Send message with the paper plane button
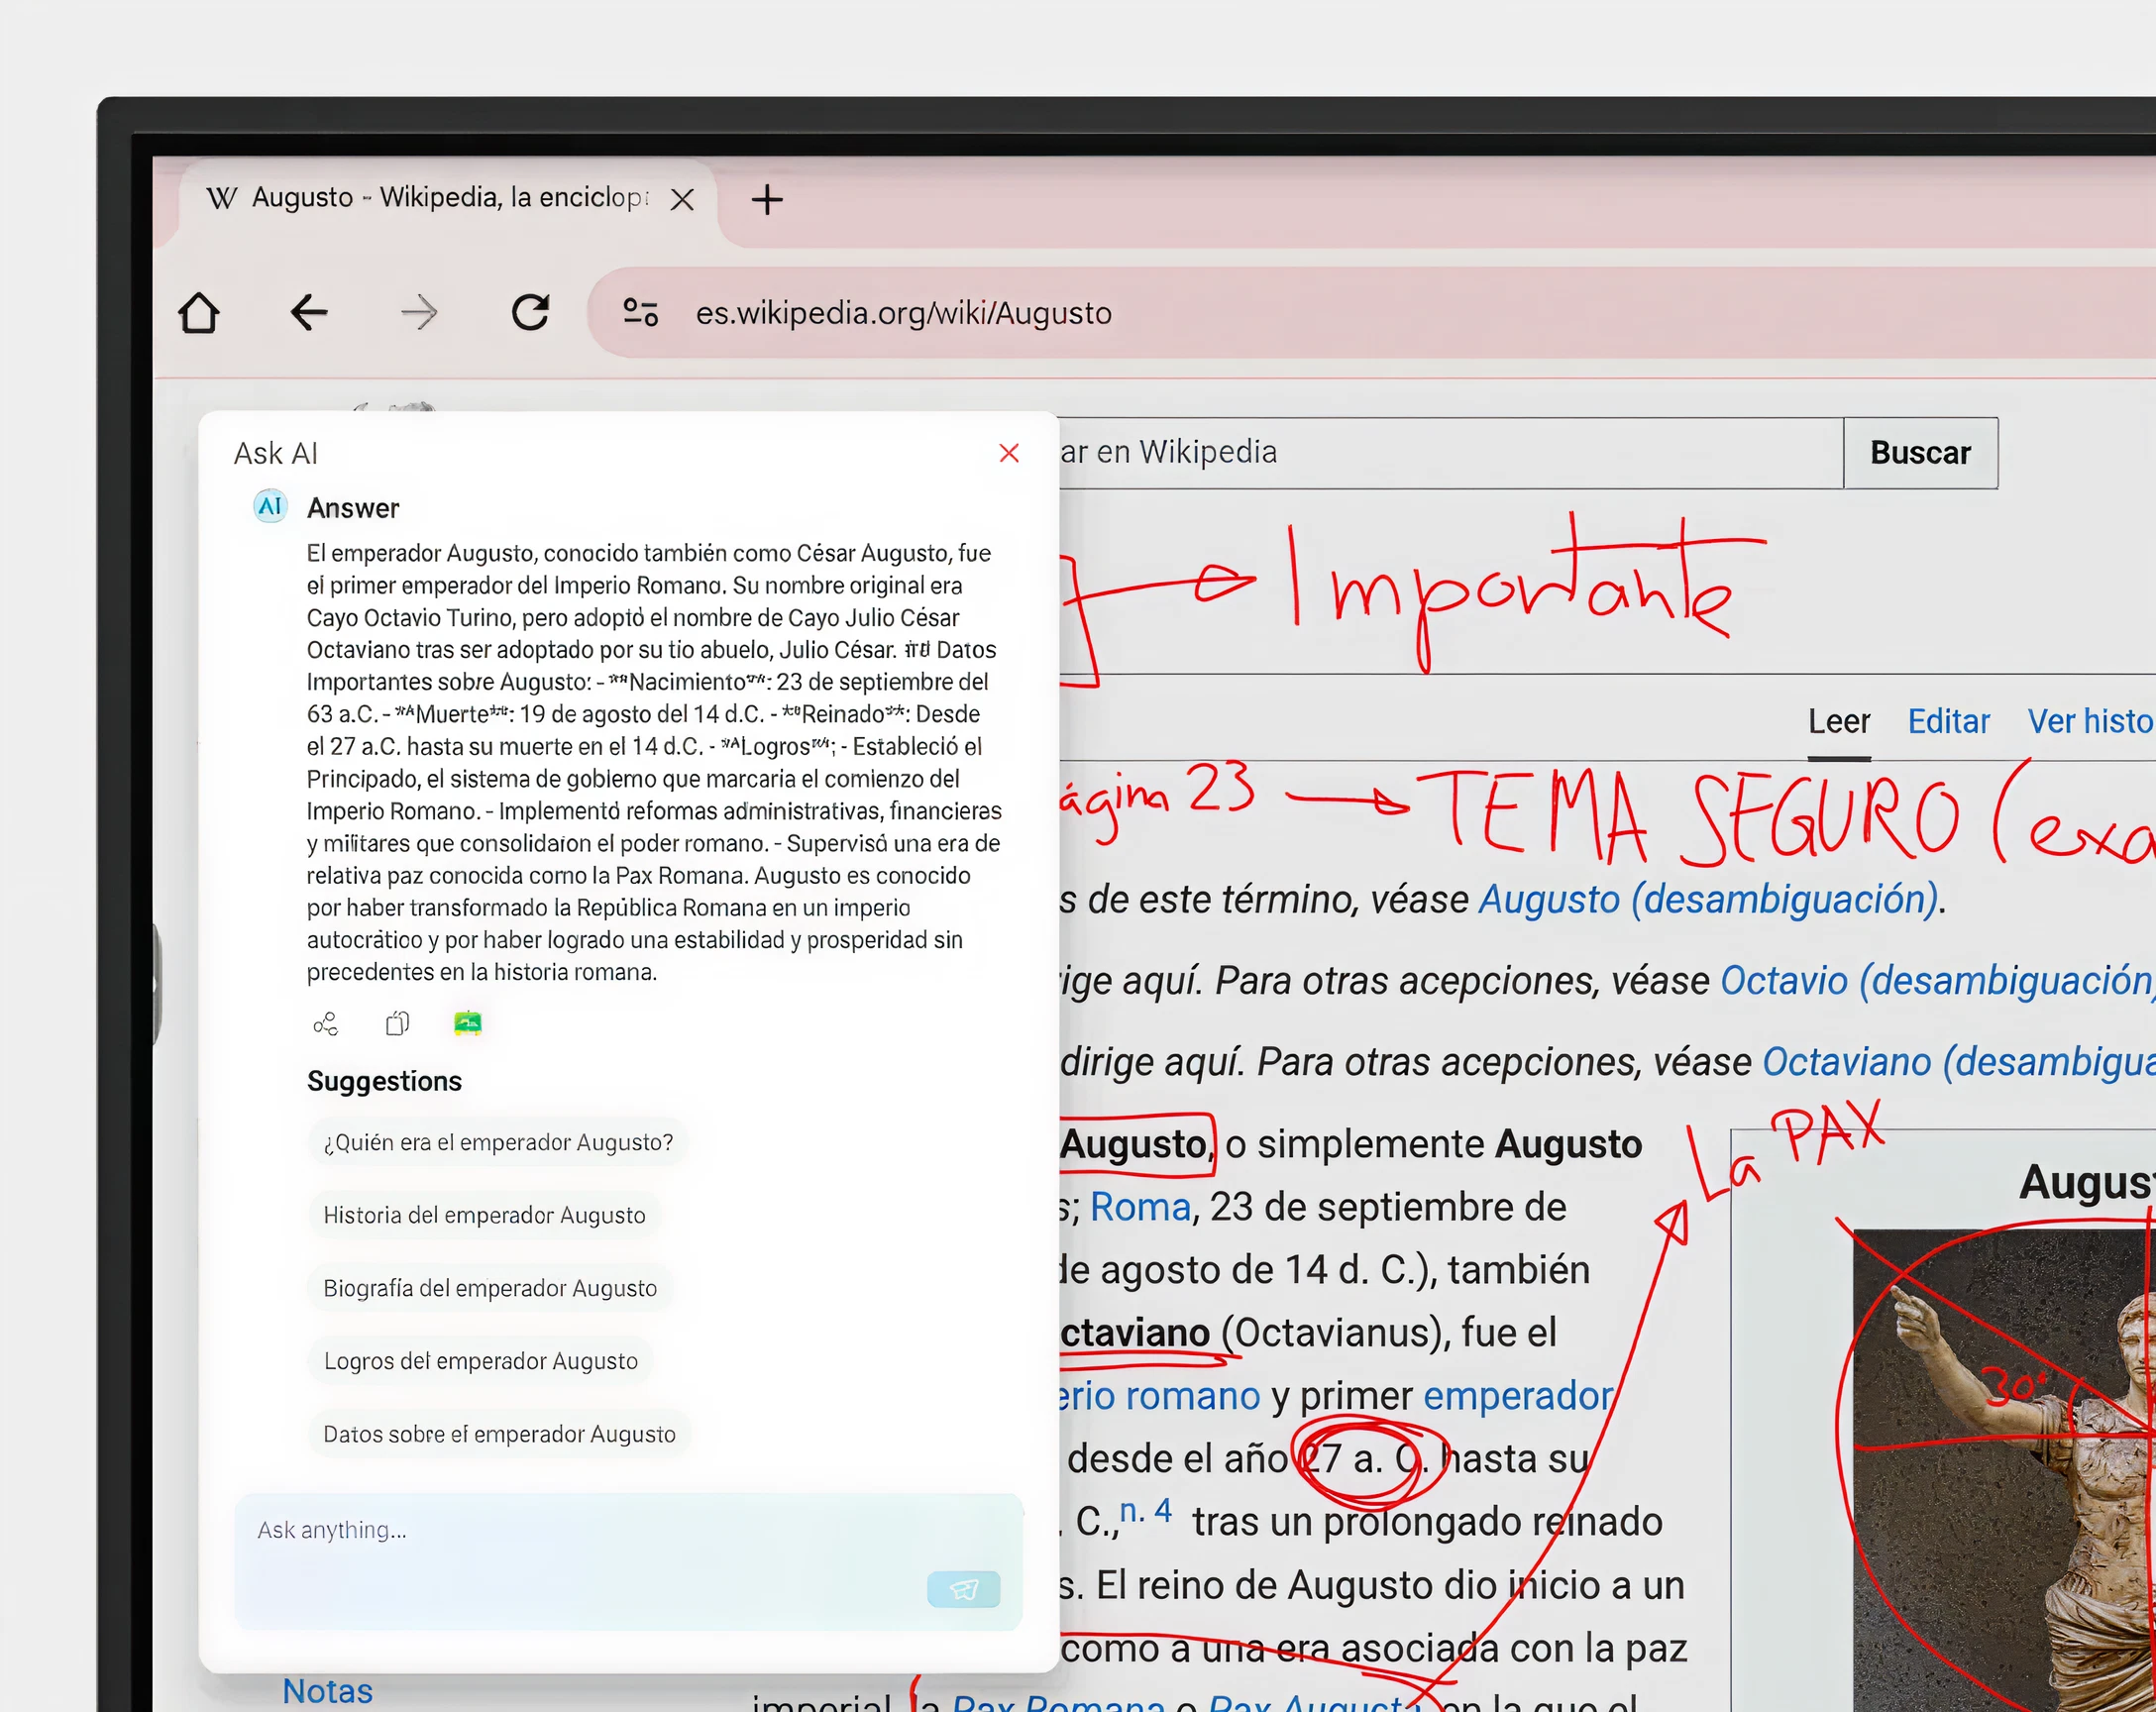This screenshot has height=1712, width=2156. pos(963,1589)
